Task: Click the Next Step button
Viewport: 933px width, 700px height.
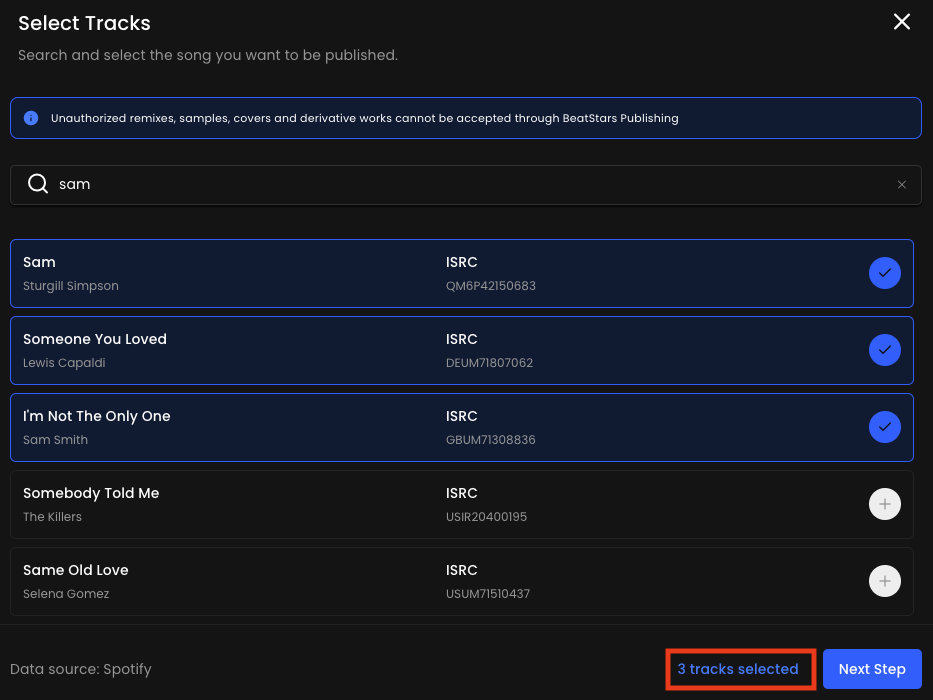Action: 871,669
